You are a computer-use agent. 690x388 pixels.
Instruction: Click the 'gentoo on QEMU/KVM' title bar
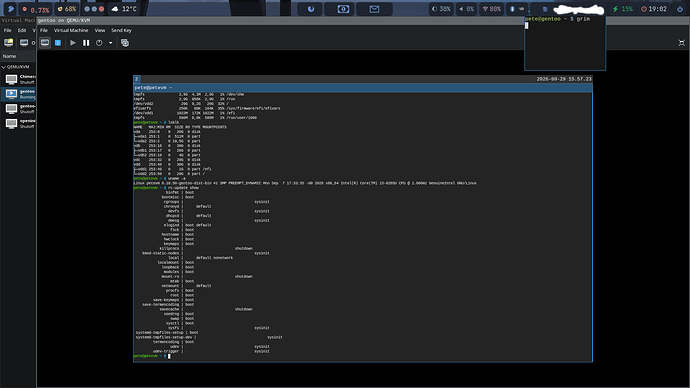pos(363,20)
